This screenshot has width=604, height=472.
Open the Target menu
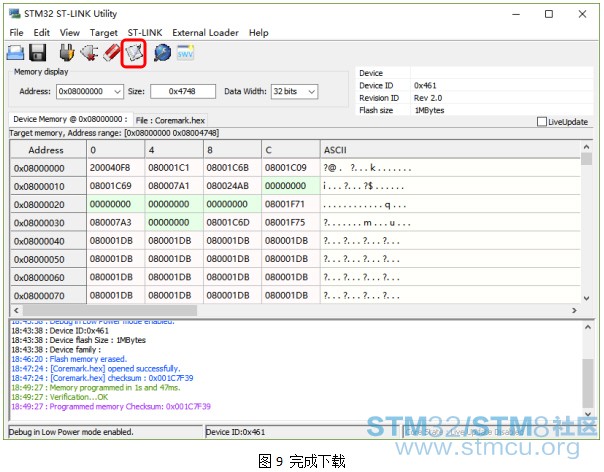click(x=104, y=33)
